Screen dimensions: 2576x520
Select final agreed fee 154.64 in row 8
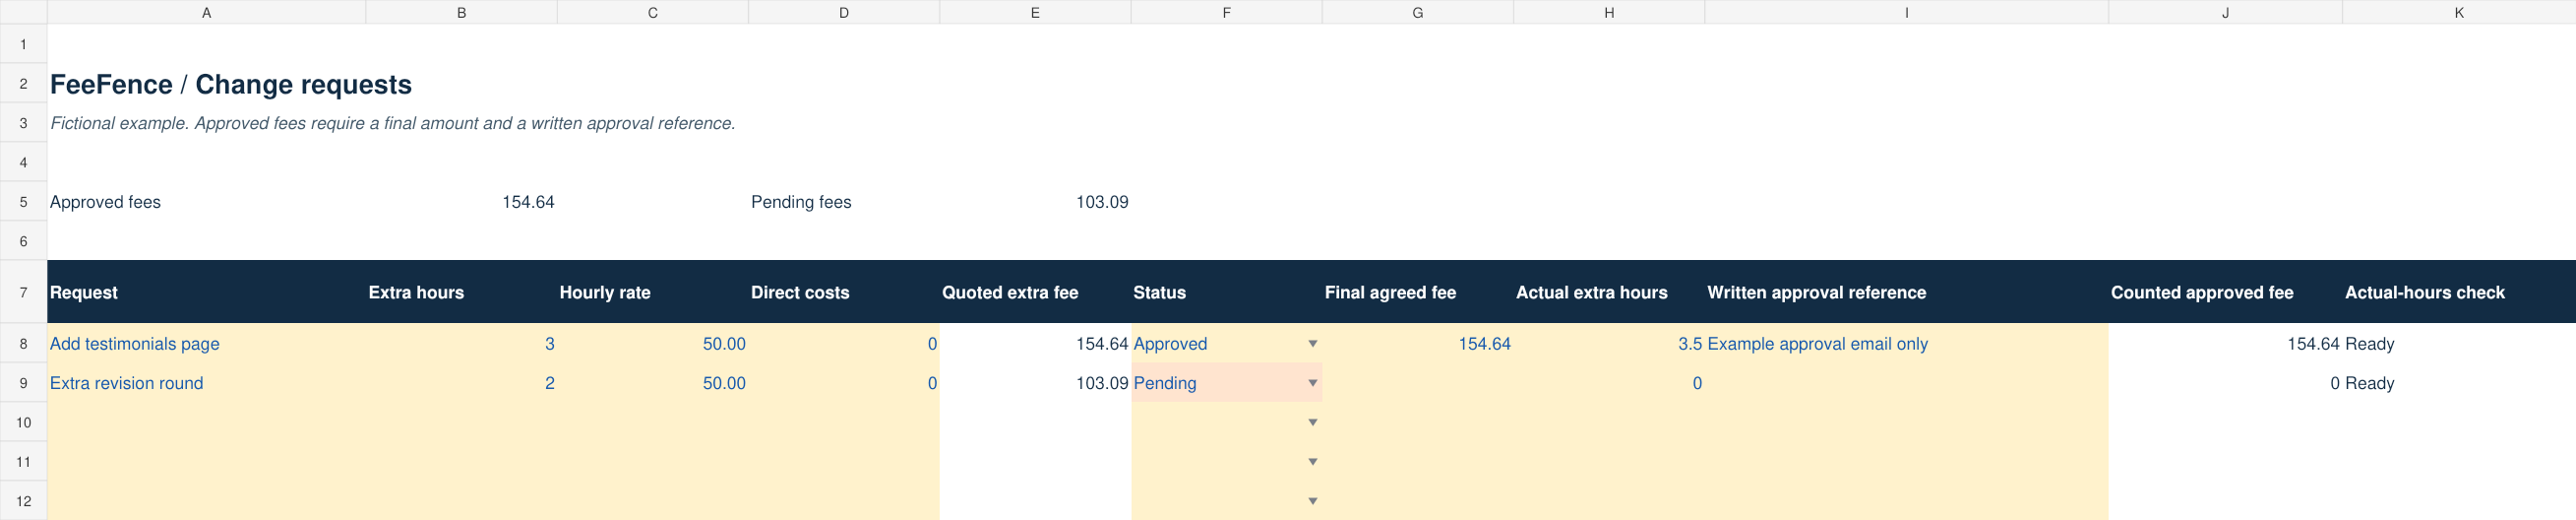coord(1418,344)
